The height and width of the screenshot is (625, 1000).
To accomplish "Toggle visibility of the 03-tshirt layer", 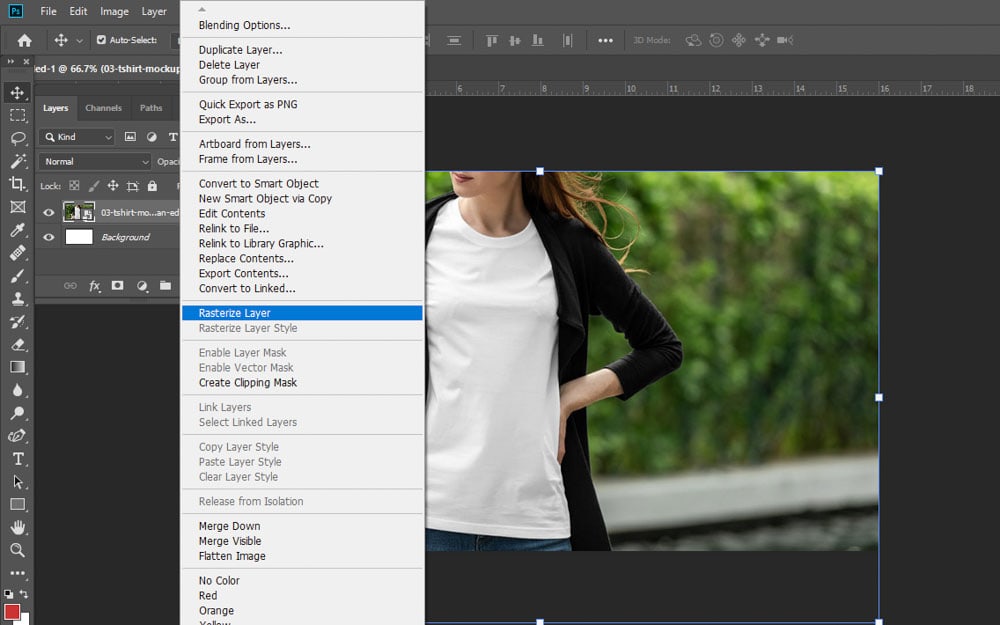I will click(x=47, y=212).
